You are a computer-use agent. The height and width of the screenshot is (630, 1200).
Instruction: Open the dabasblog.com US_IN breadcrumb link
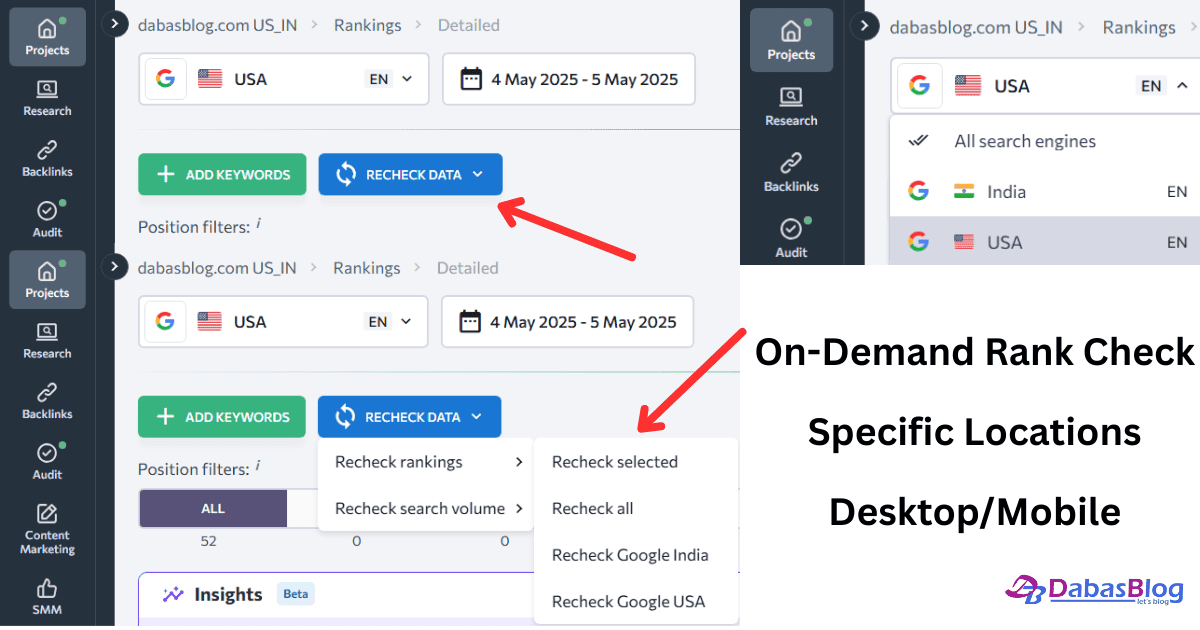pyautogui.click(x=217, y=24)
